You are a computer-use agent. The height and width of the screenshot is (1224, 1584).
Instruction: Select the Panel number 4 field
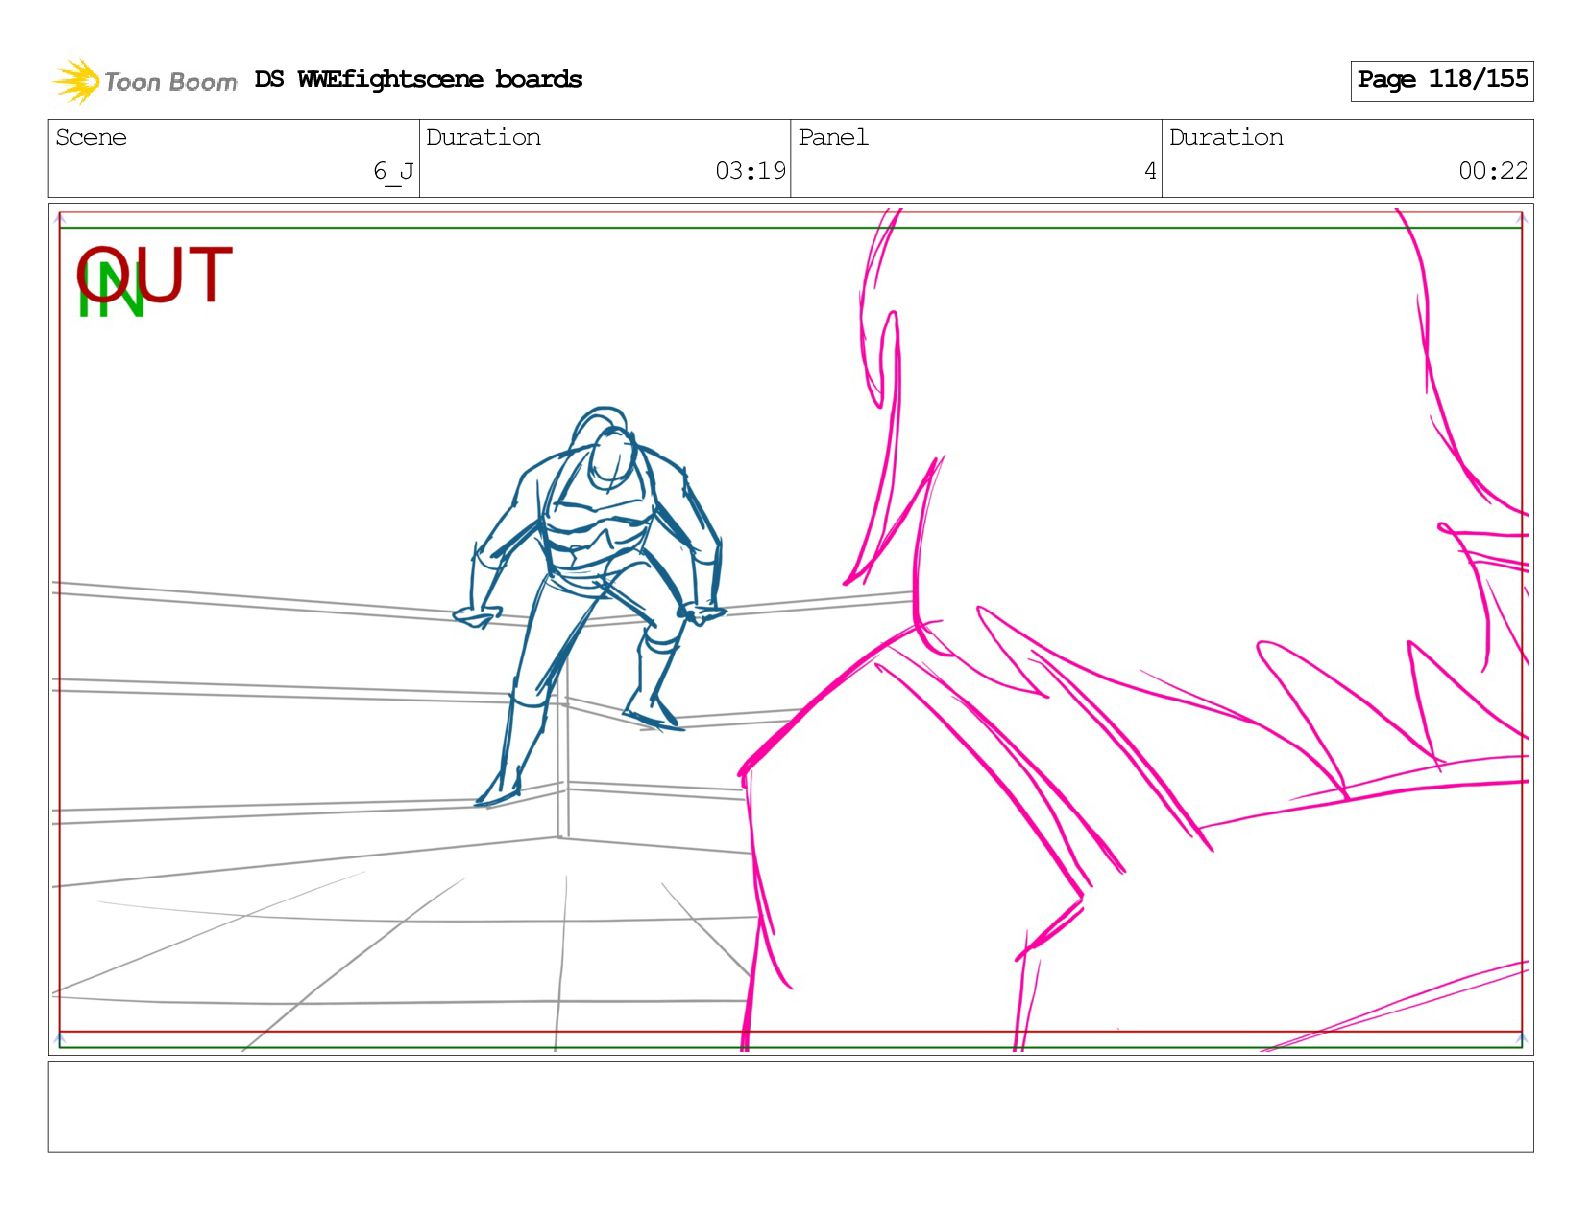click(1150, 172)
